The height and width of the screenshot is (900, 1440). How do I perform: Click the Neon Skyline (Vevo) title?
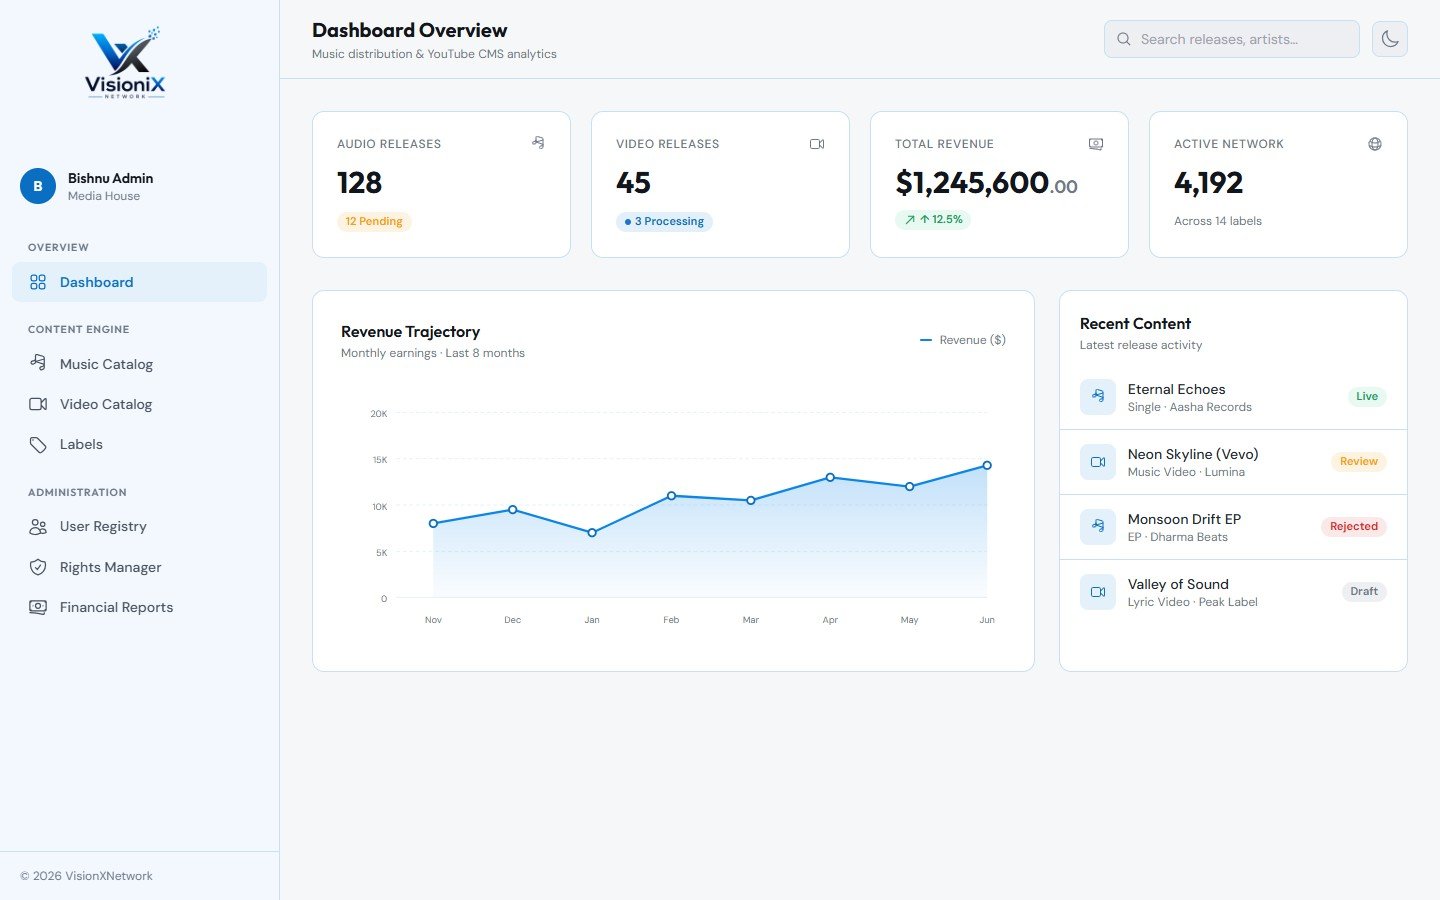click(x=1193, y=454)
